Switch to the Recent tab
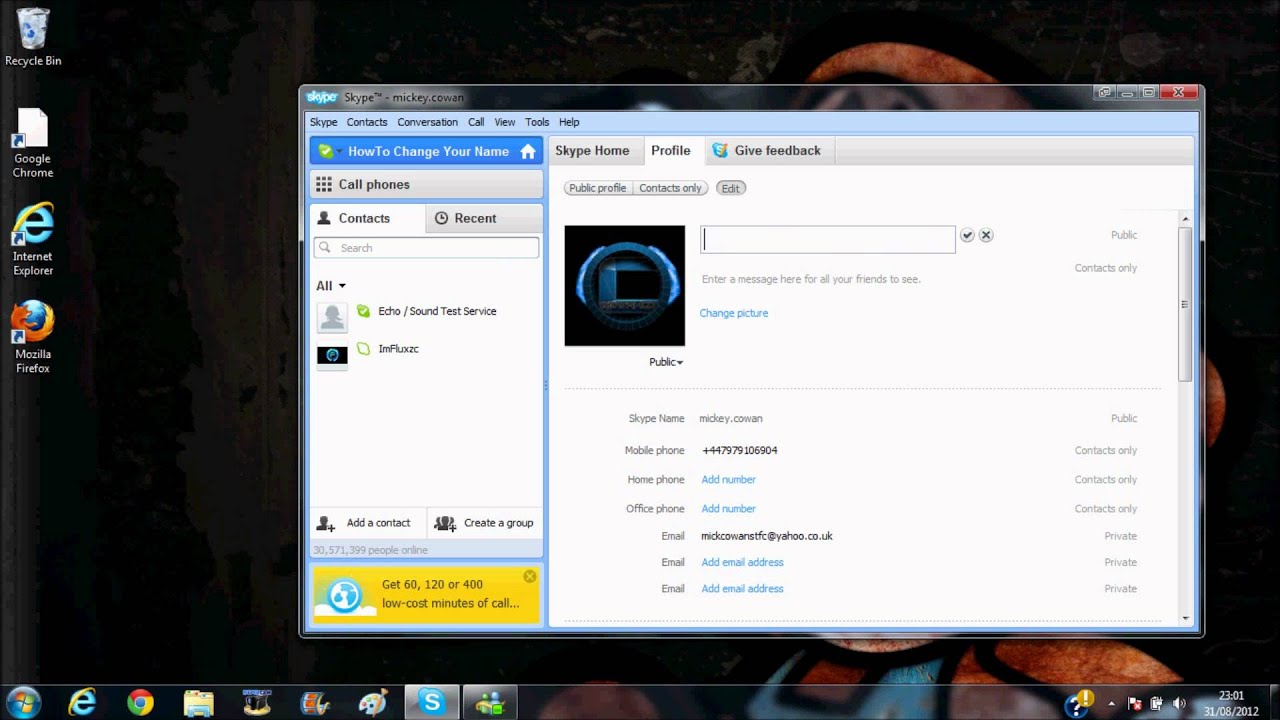1280x720 pixels. [485, 218]
